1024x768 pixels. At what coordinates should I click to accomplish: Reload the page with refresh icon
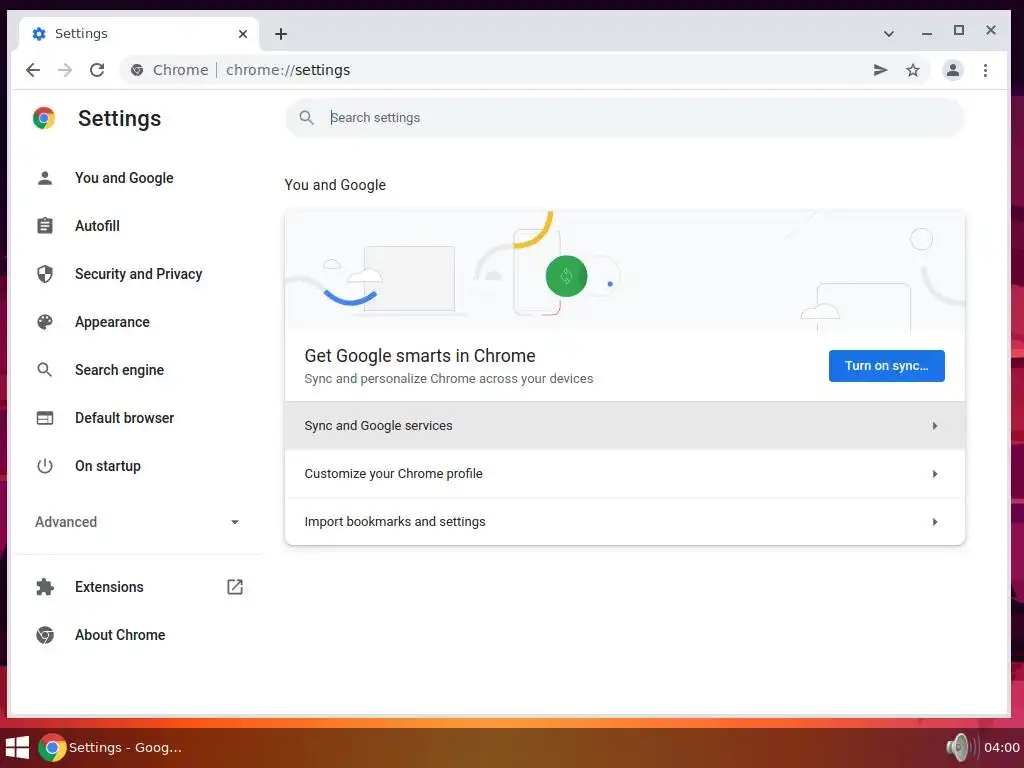pos(97,70)
